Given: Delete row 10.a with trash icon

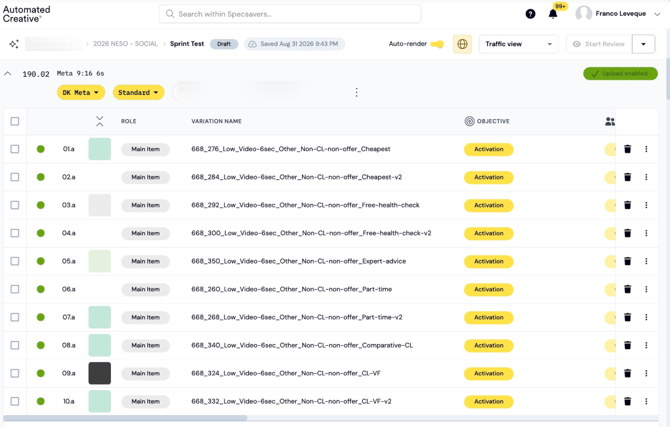Looking at the screenshot, I should point(627,401).
